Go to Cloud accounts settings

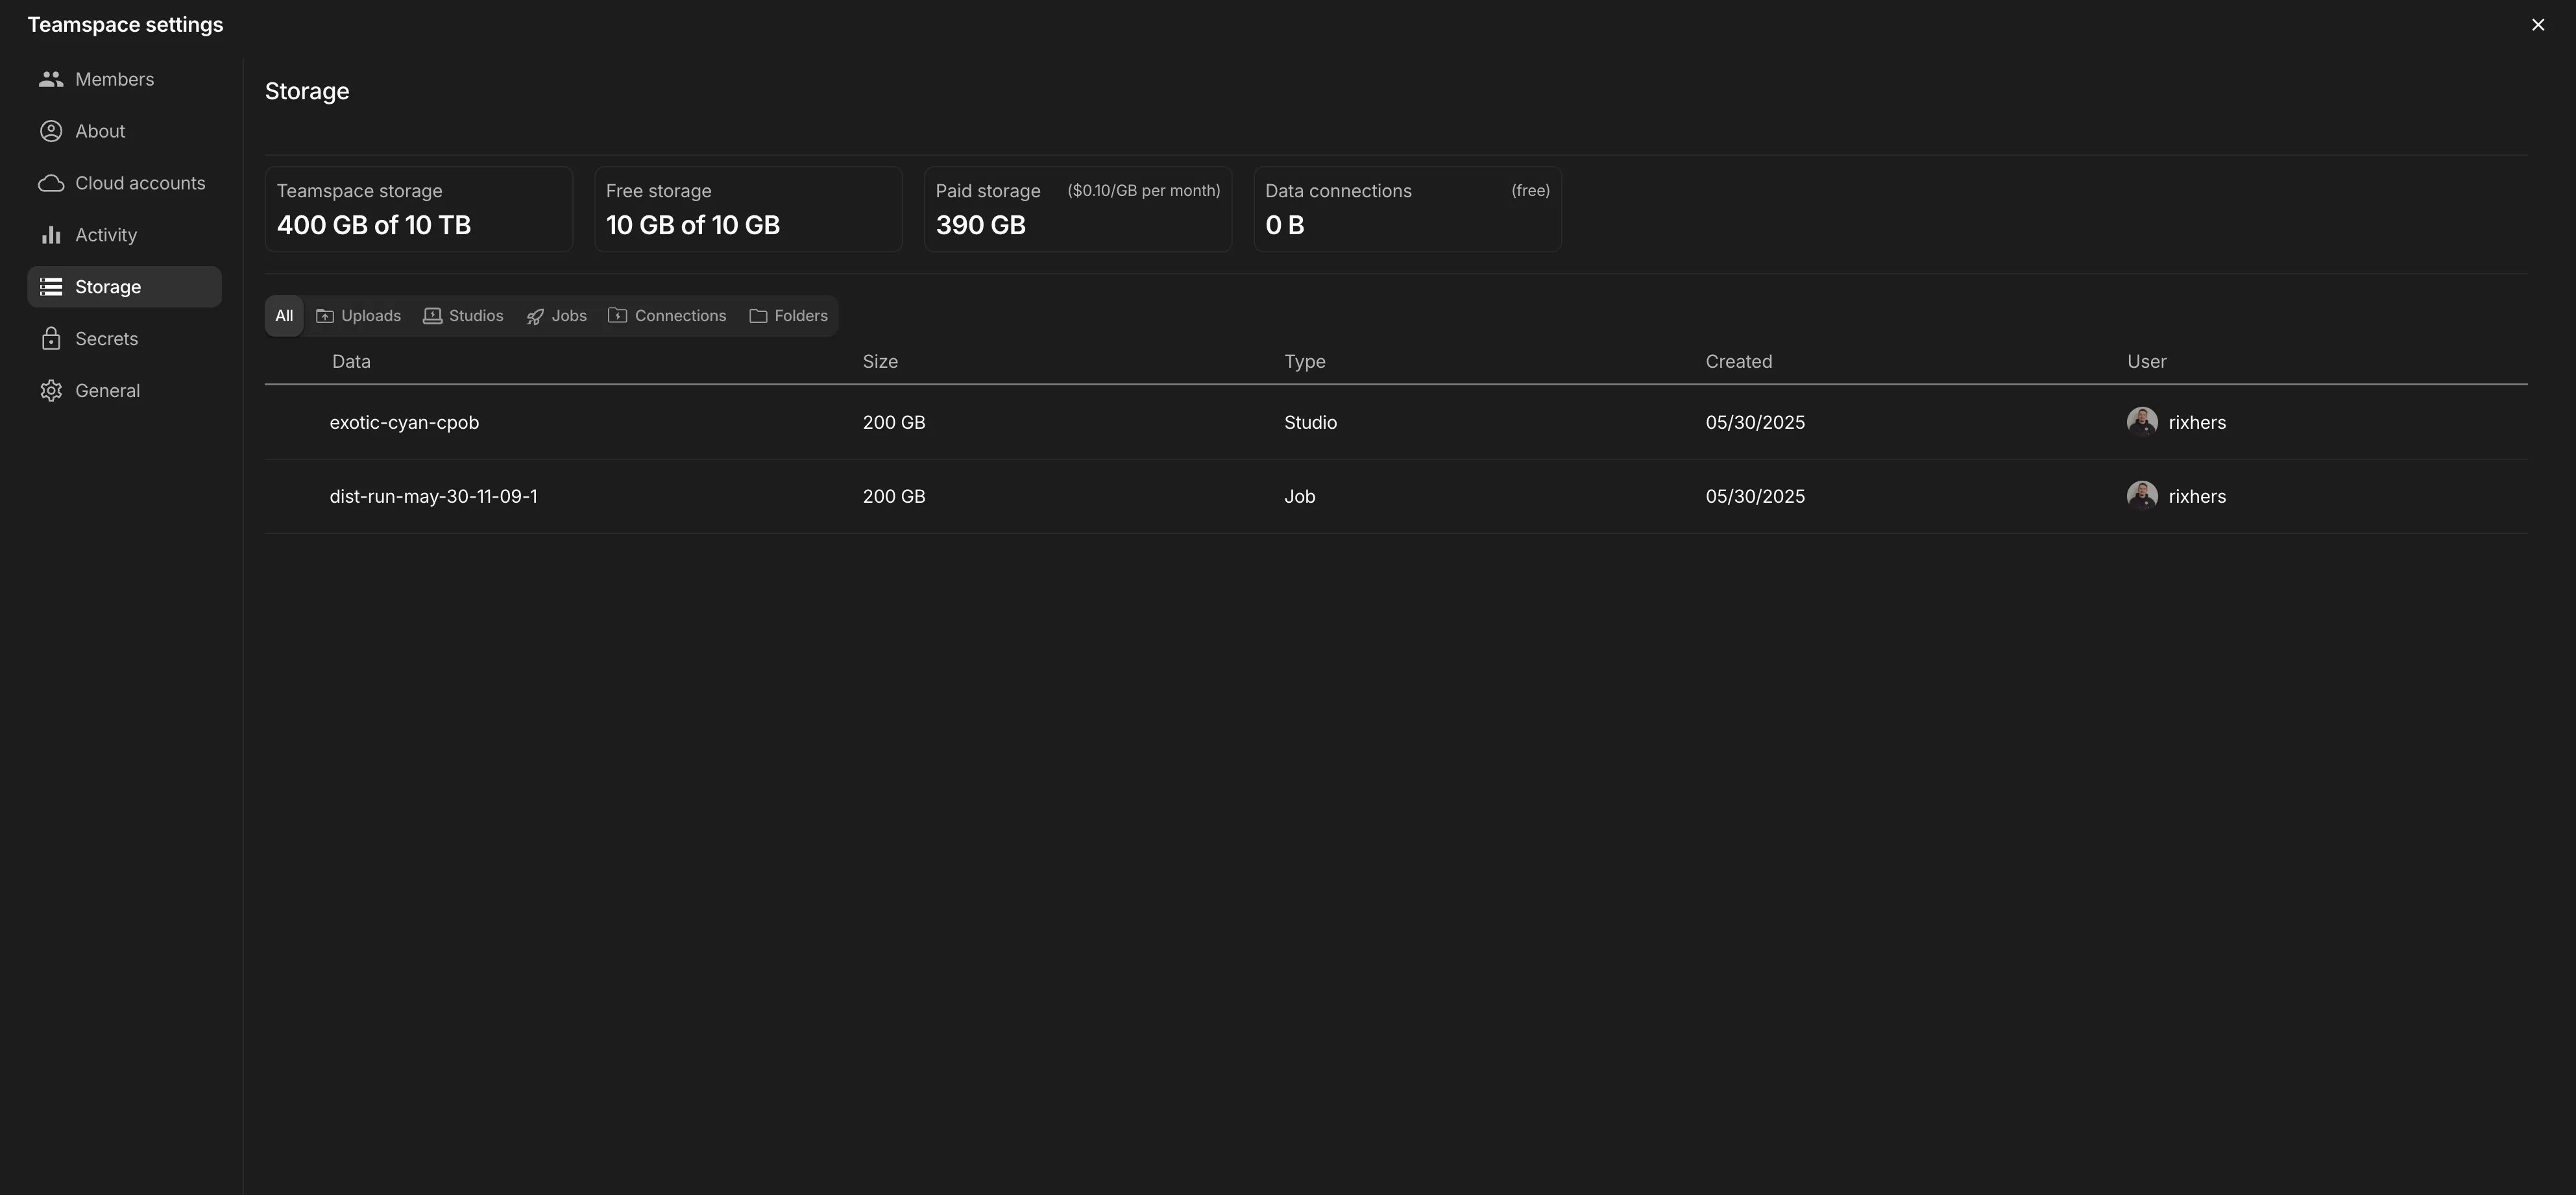coord(124,183)
